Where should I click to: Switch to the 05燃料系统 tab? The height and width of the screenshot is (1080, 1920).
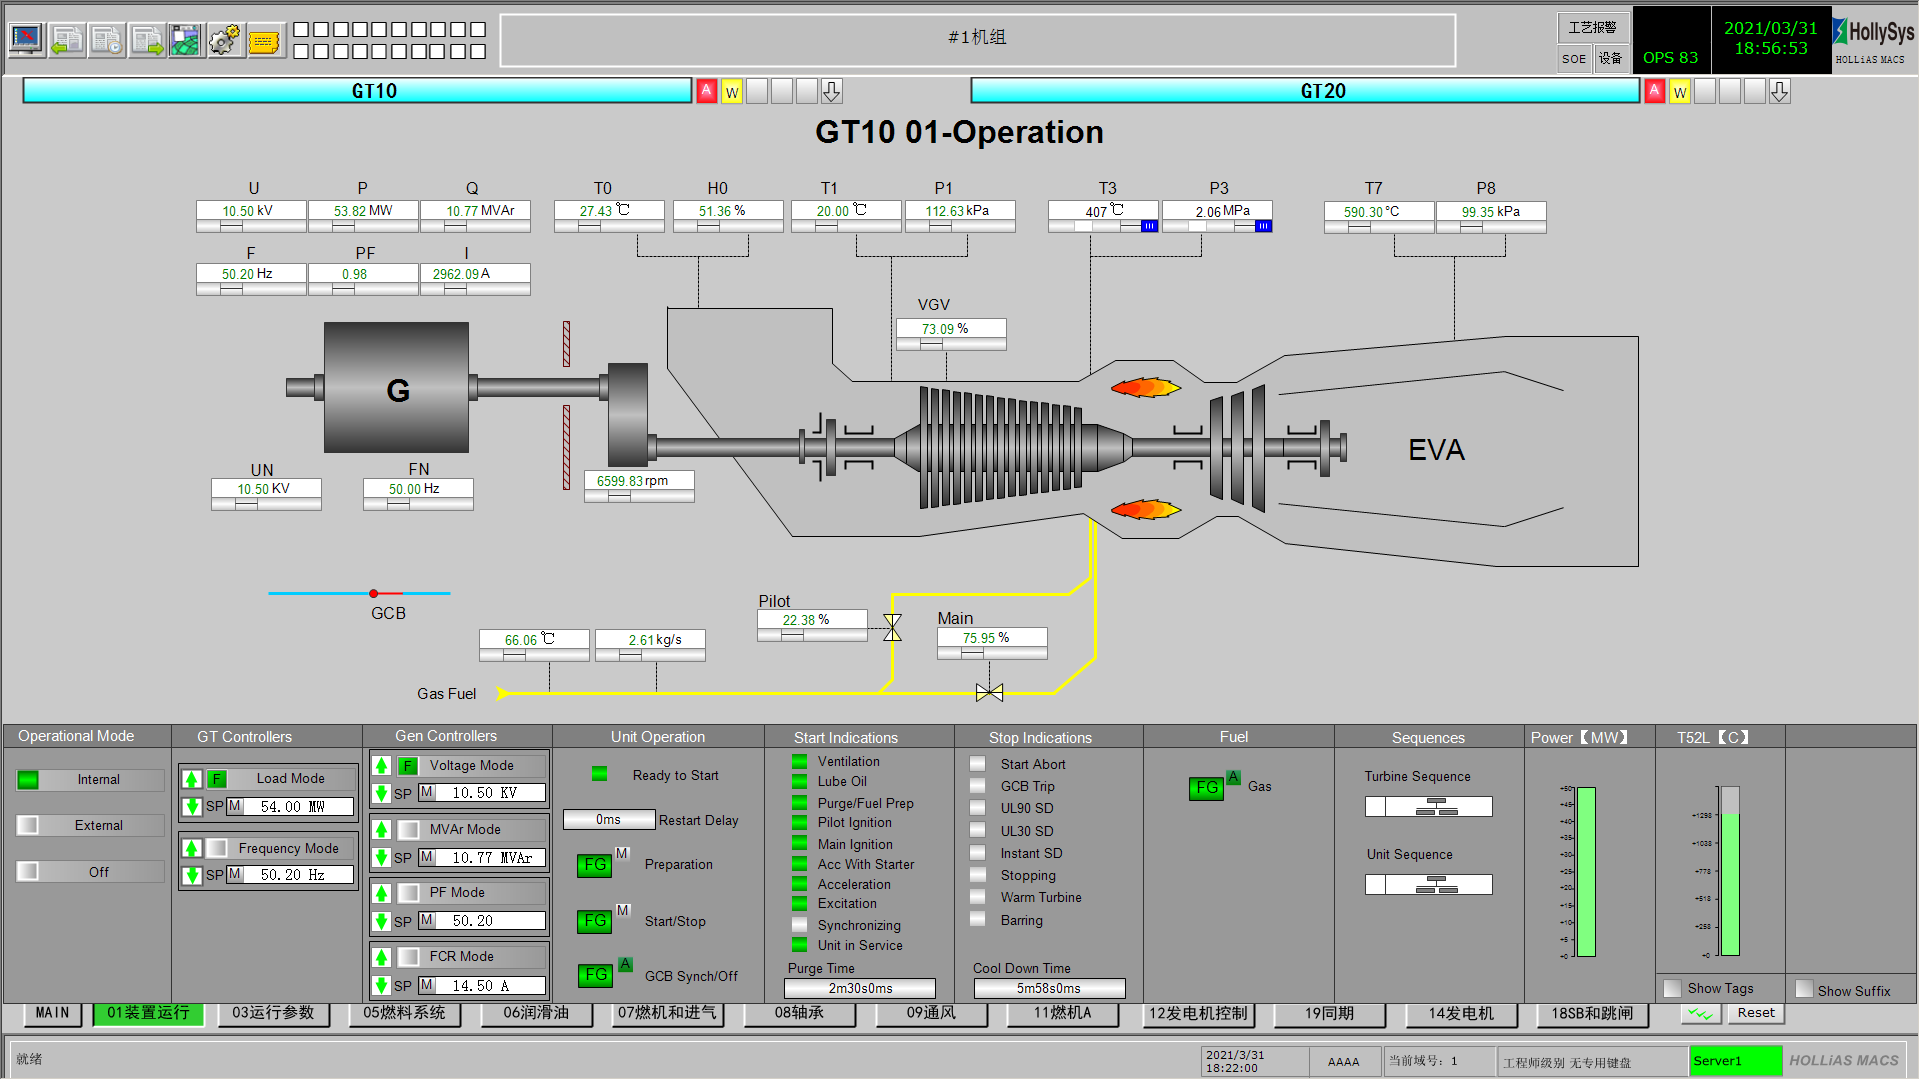tap(404, 1013)
